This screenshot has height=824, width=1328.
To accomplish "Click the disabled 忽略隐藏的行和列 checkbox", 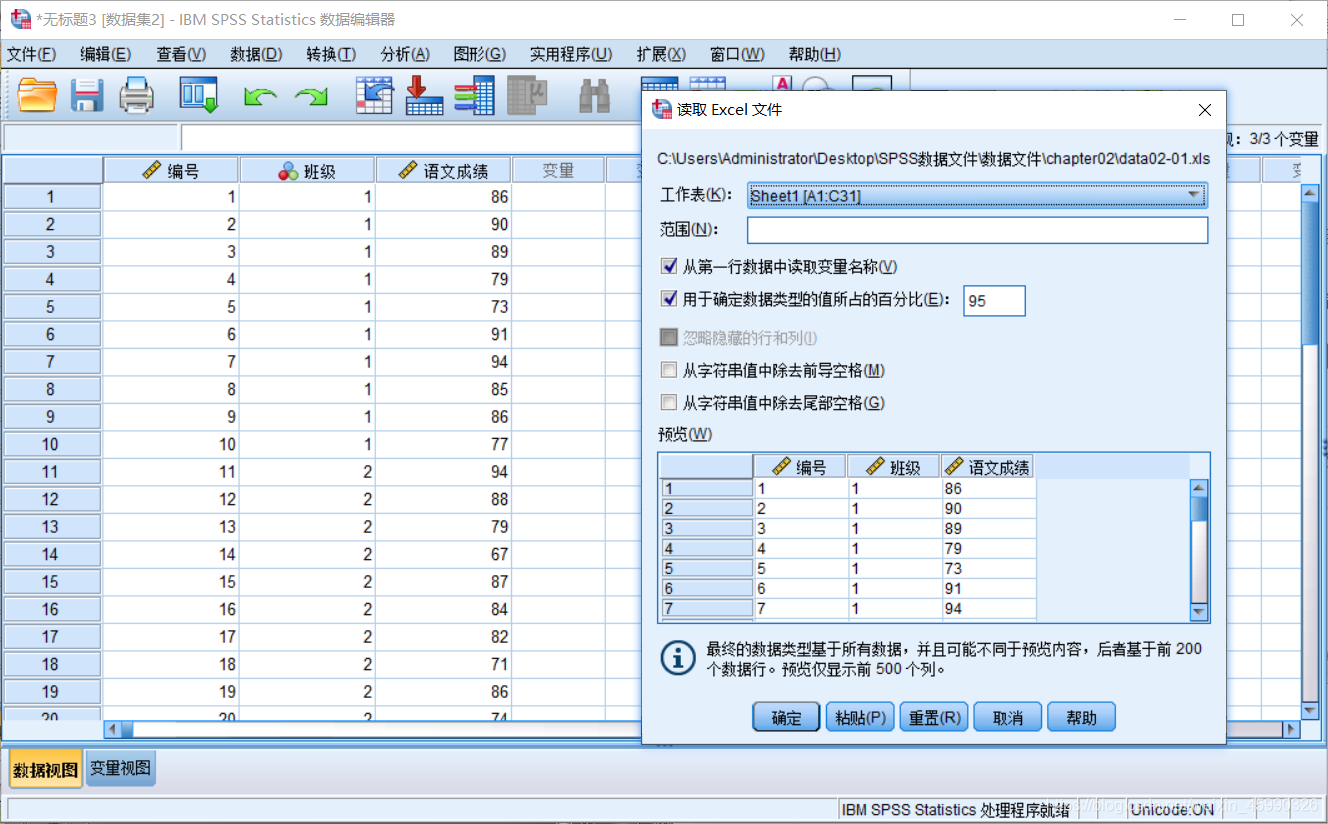I will coord(670,338).
